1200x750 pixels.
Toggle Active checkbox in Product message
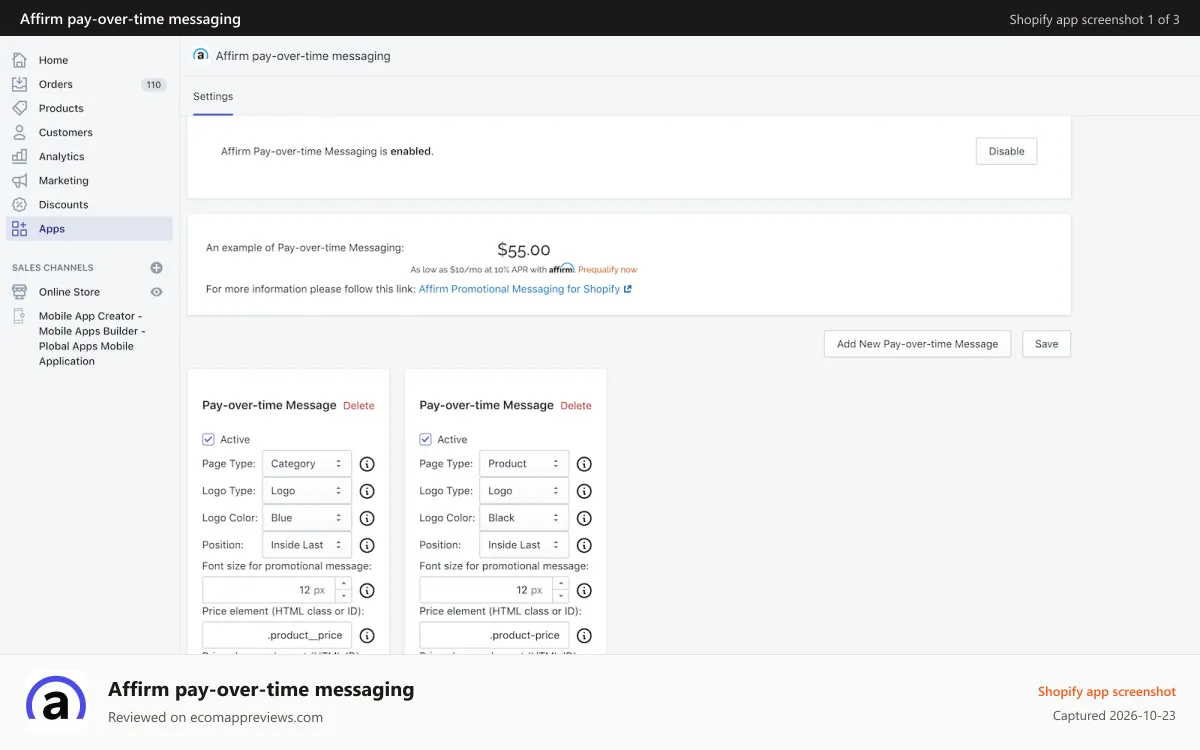(x=425, y=439)
